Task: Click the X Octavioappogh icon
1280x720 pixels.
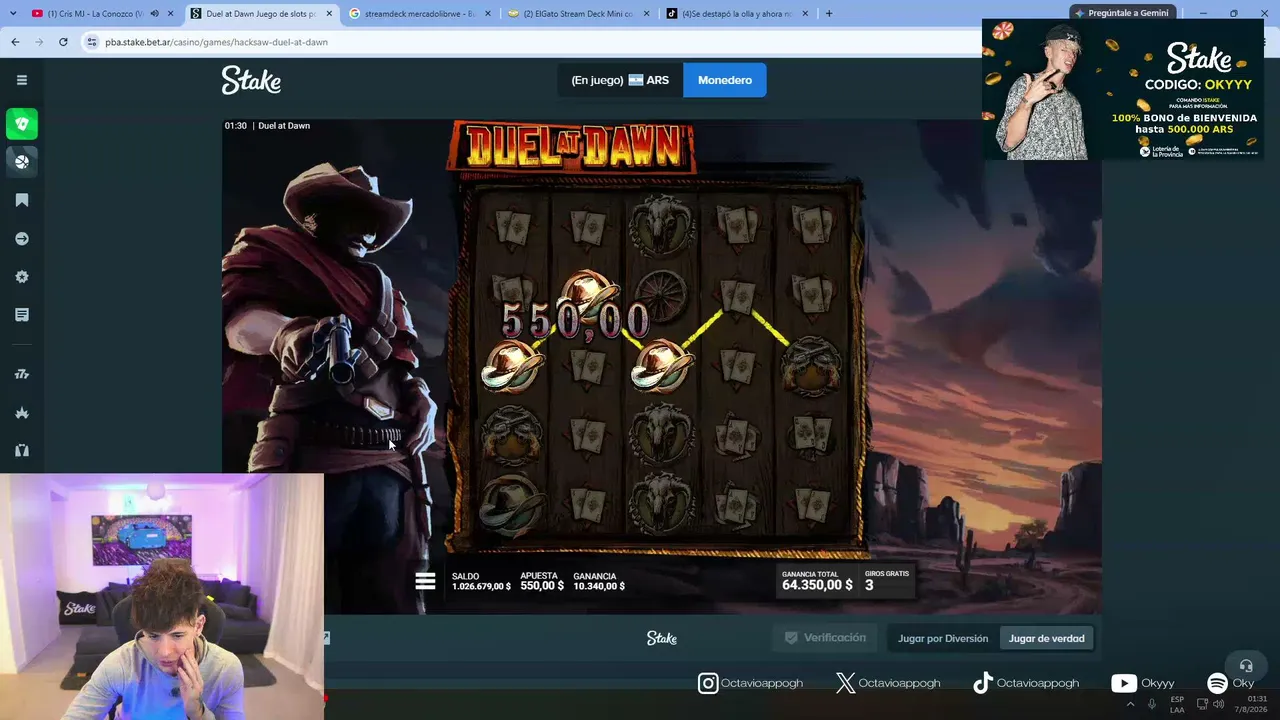Action: point(846,683)
